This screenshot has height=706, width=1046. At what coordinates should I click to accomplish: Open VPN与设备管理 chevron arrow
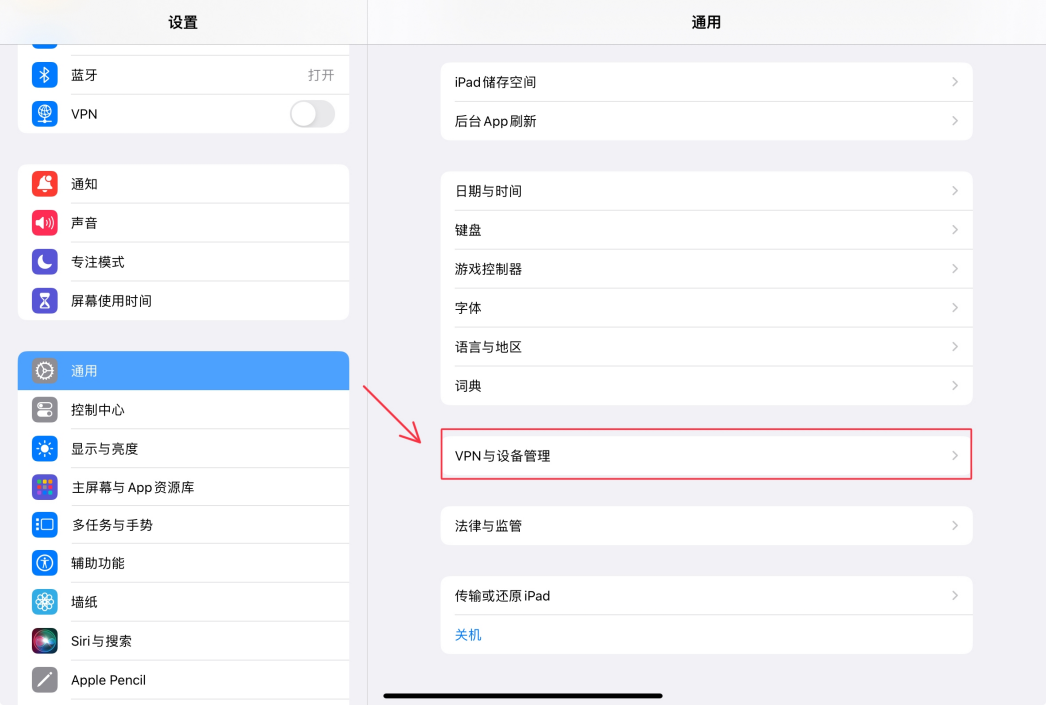(x=955, y=456)
